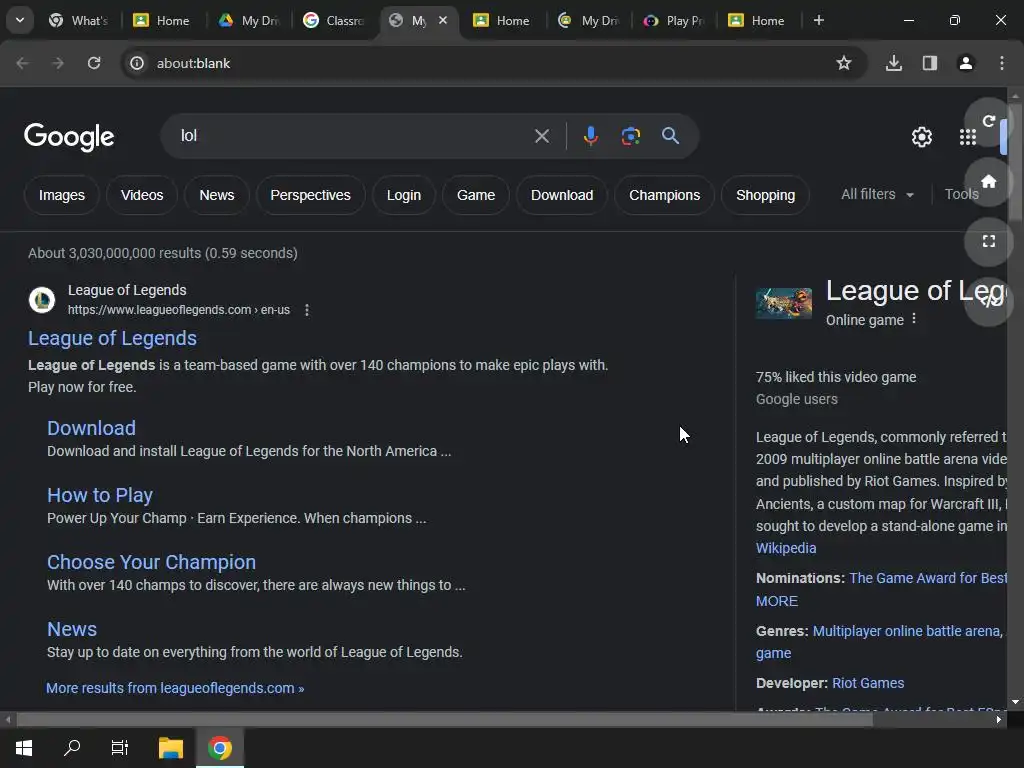The height and width of the screenshot is (768, 1024).
Task: Click League of Legends knowledge panel thumbnail
Action: point(784,304)
